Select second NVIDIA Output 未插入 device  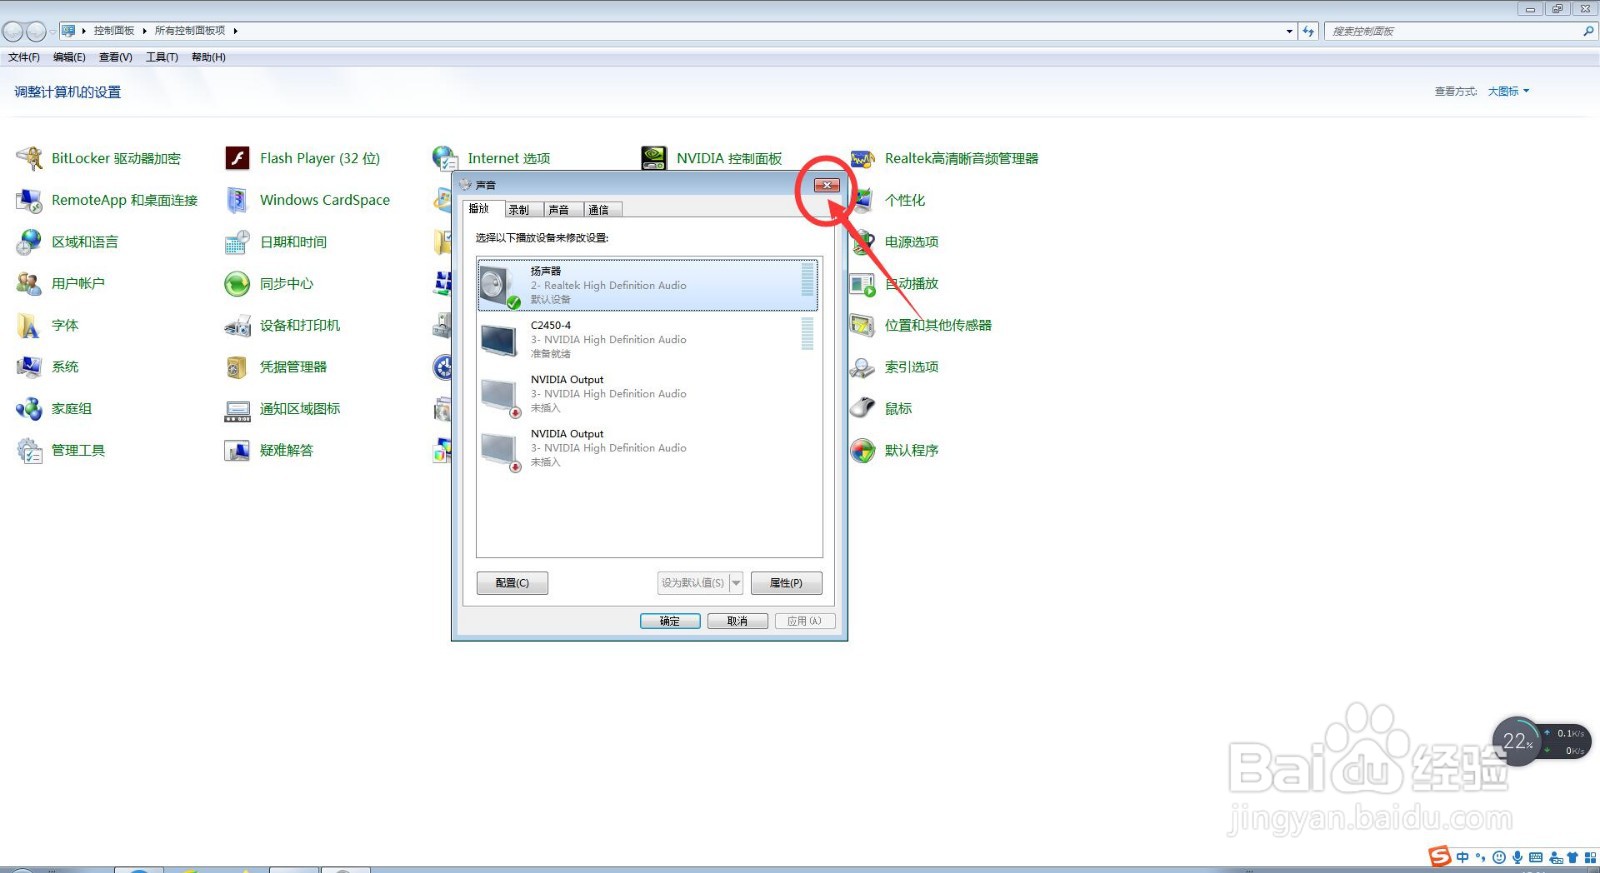(x=648, y=448)
